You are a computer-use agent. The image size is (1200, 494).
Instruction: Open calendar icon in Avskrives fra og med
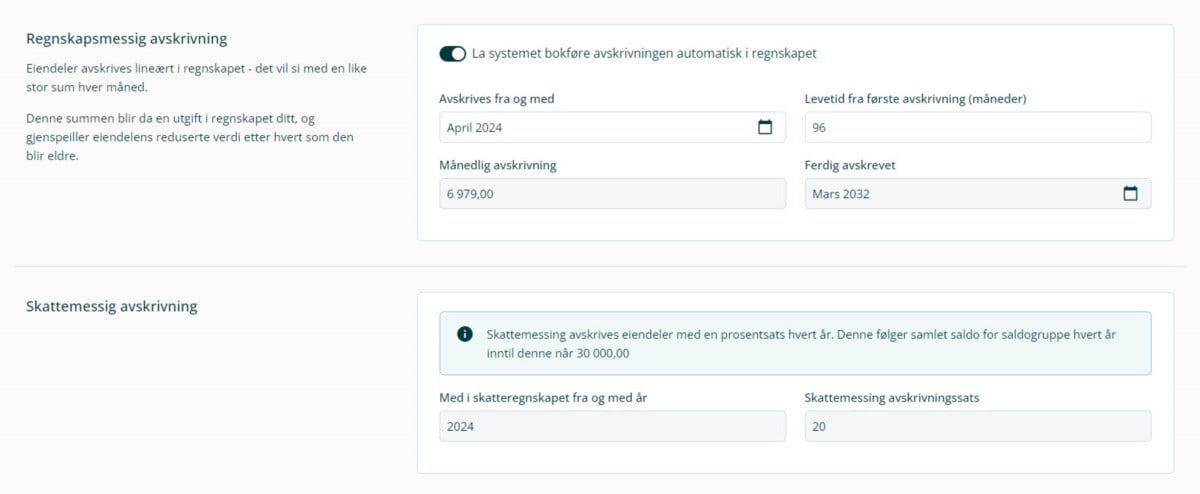click(765, 127)
